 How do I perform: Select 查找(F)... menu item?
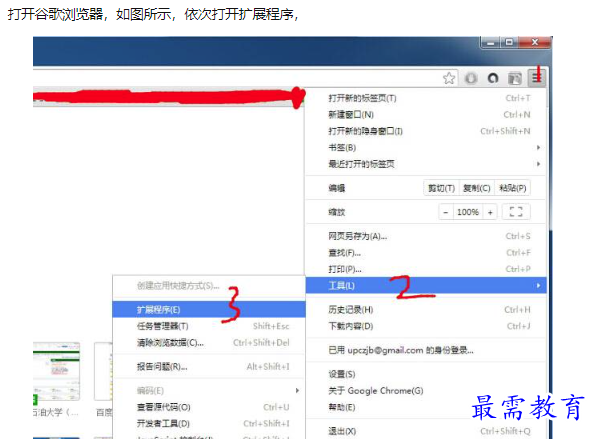coord(425,253)
